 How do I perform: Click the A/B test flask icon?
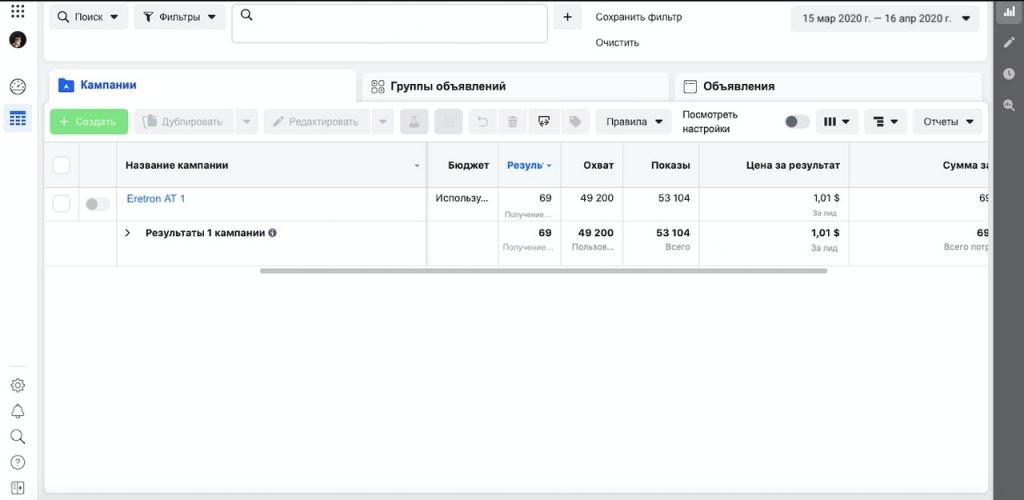[414, 122]
